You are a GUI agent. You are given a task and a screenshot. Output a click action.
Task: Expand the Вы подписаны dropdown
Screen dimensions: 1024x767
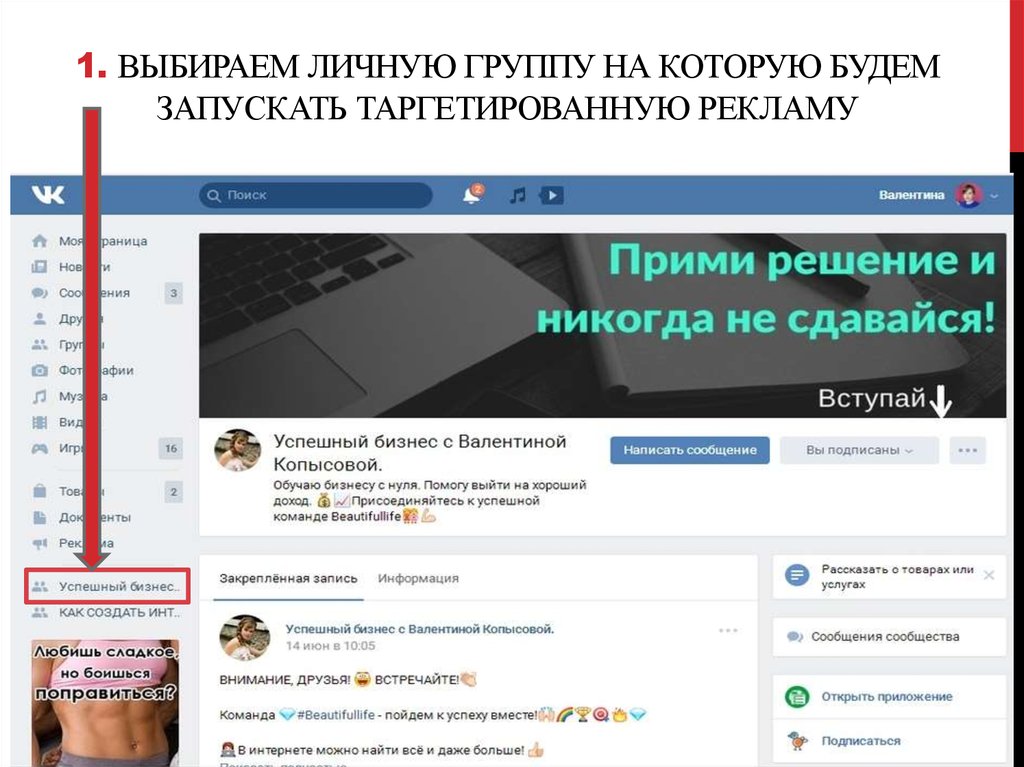pos(859,450)
